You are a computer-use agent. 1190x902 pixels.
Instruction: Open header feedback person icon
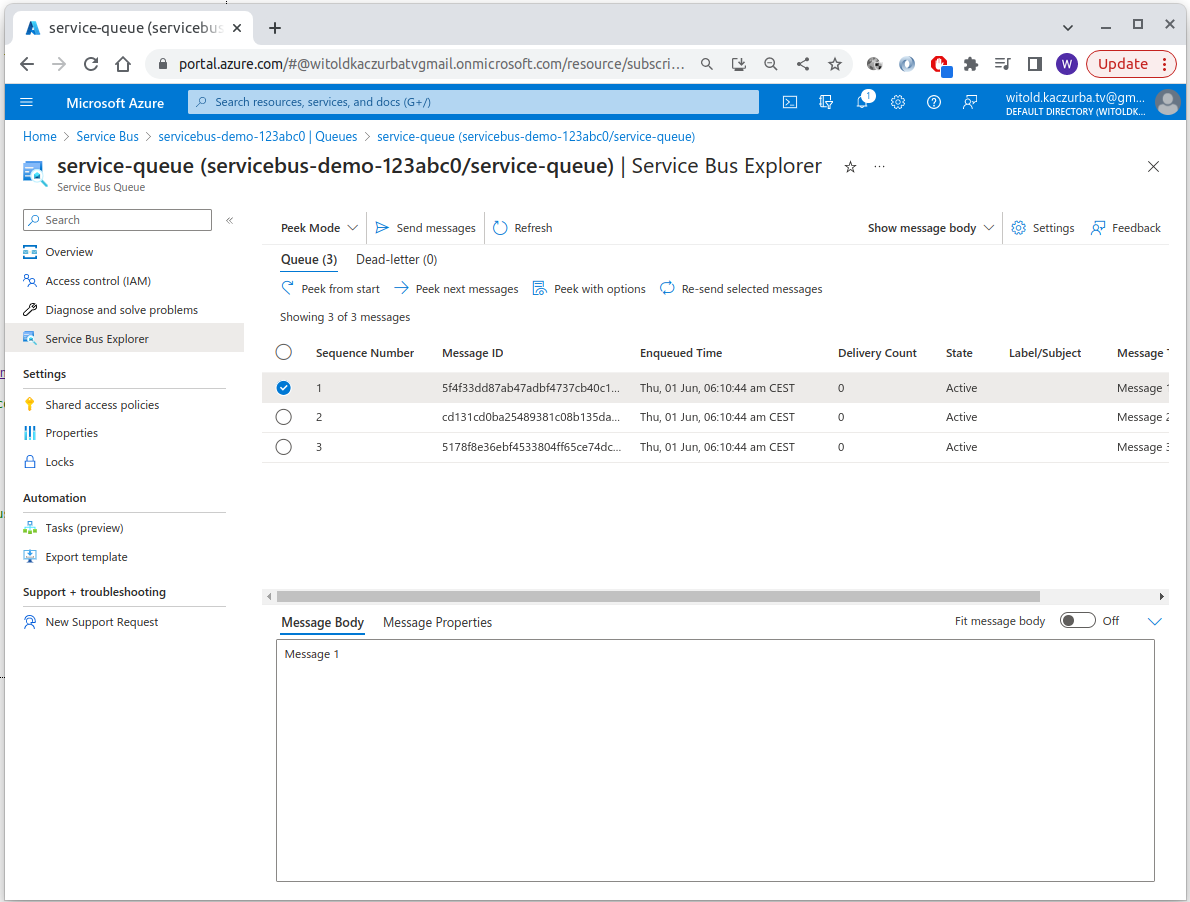coord(969,102)
